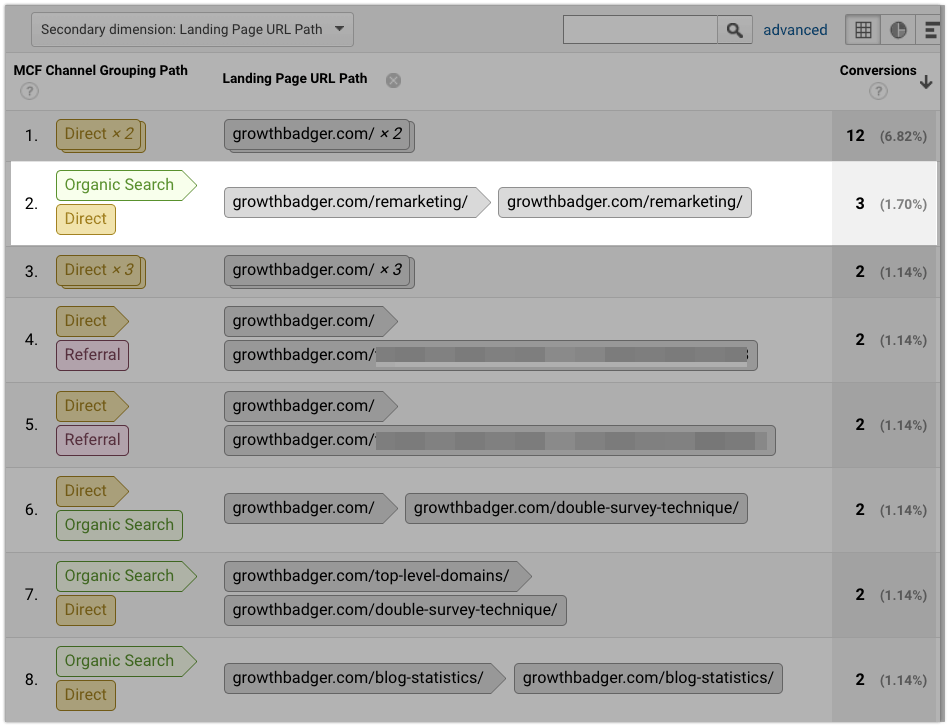Click the first growthbadger.com/blog-statistics/ tag

tap(364, 678)
